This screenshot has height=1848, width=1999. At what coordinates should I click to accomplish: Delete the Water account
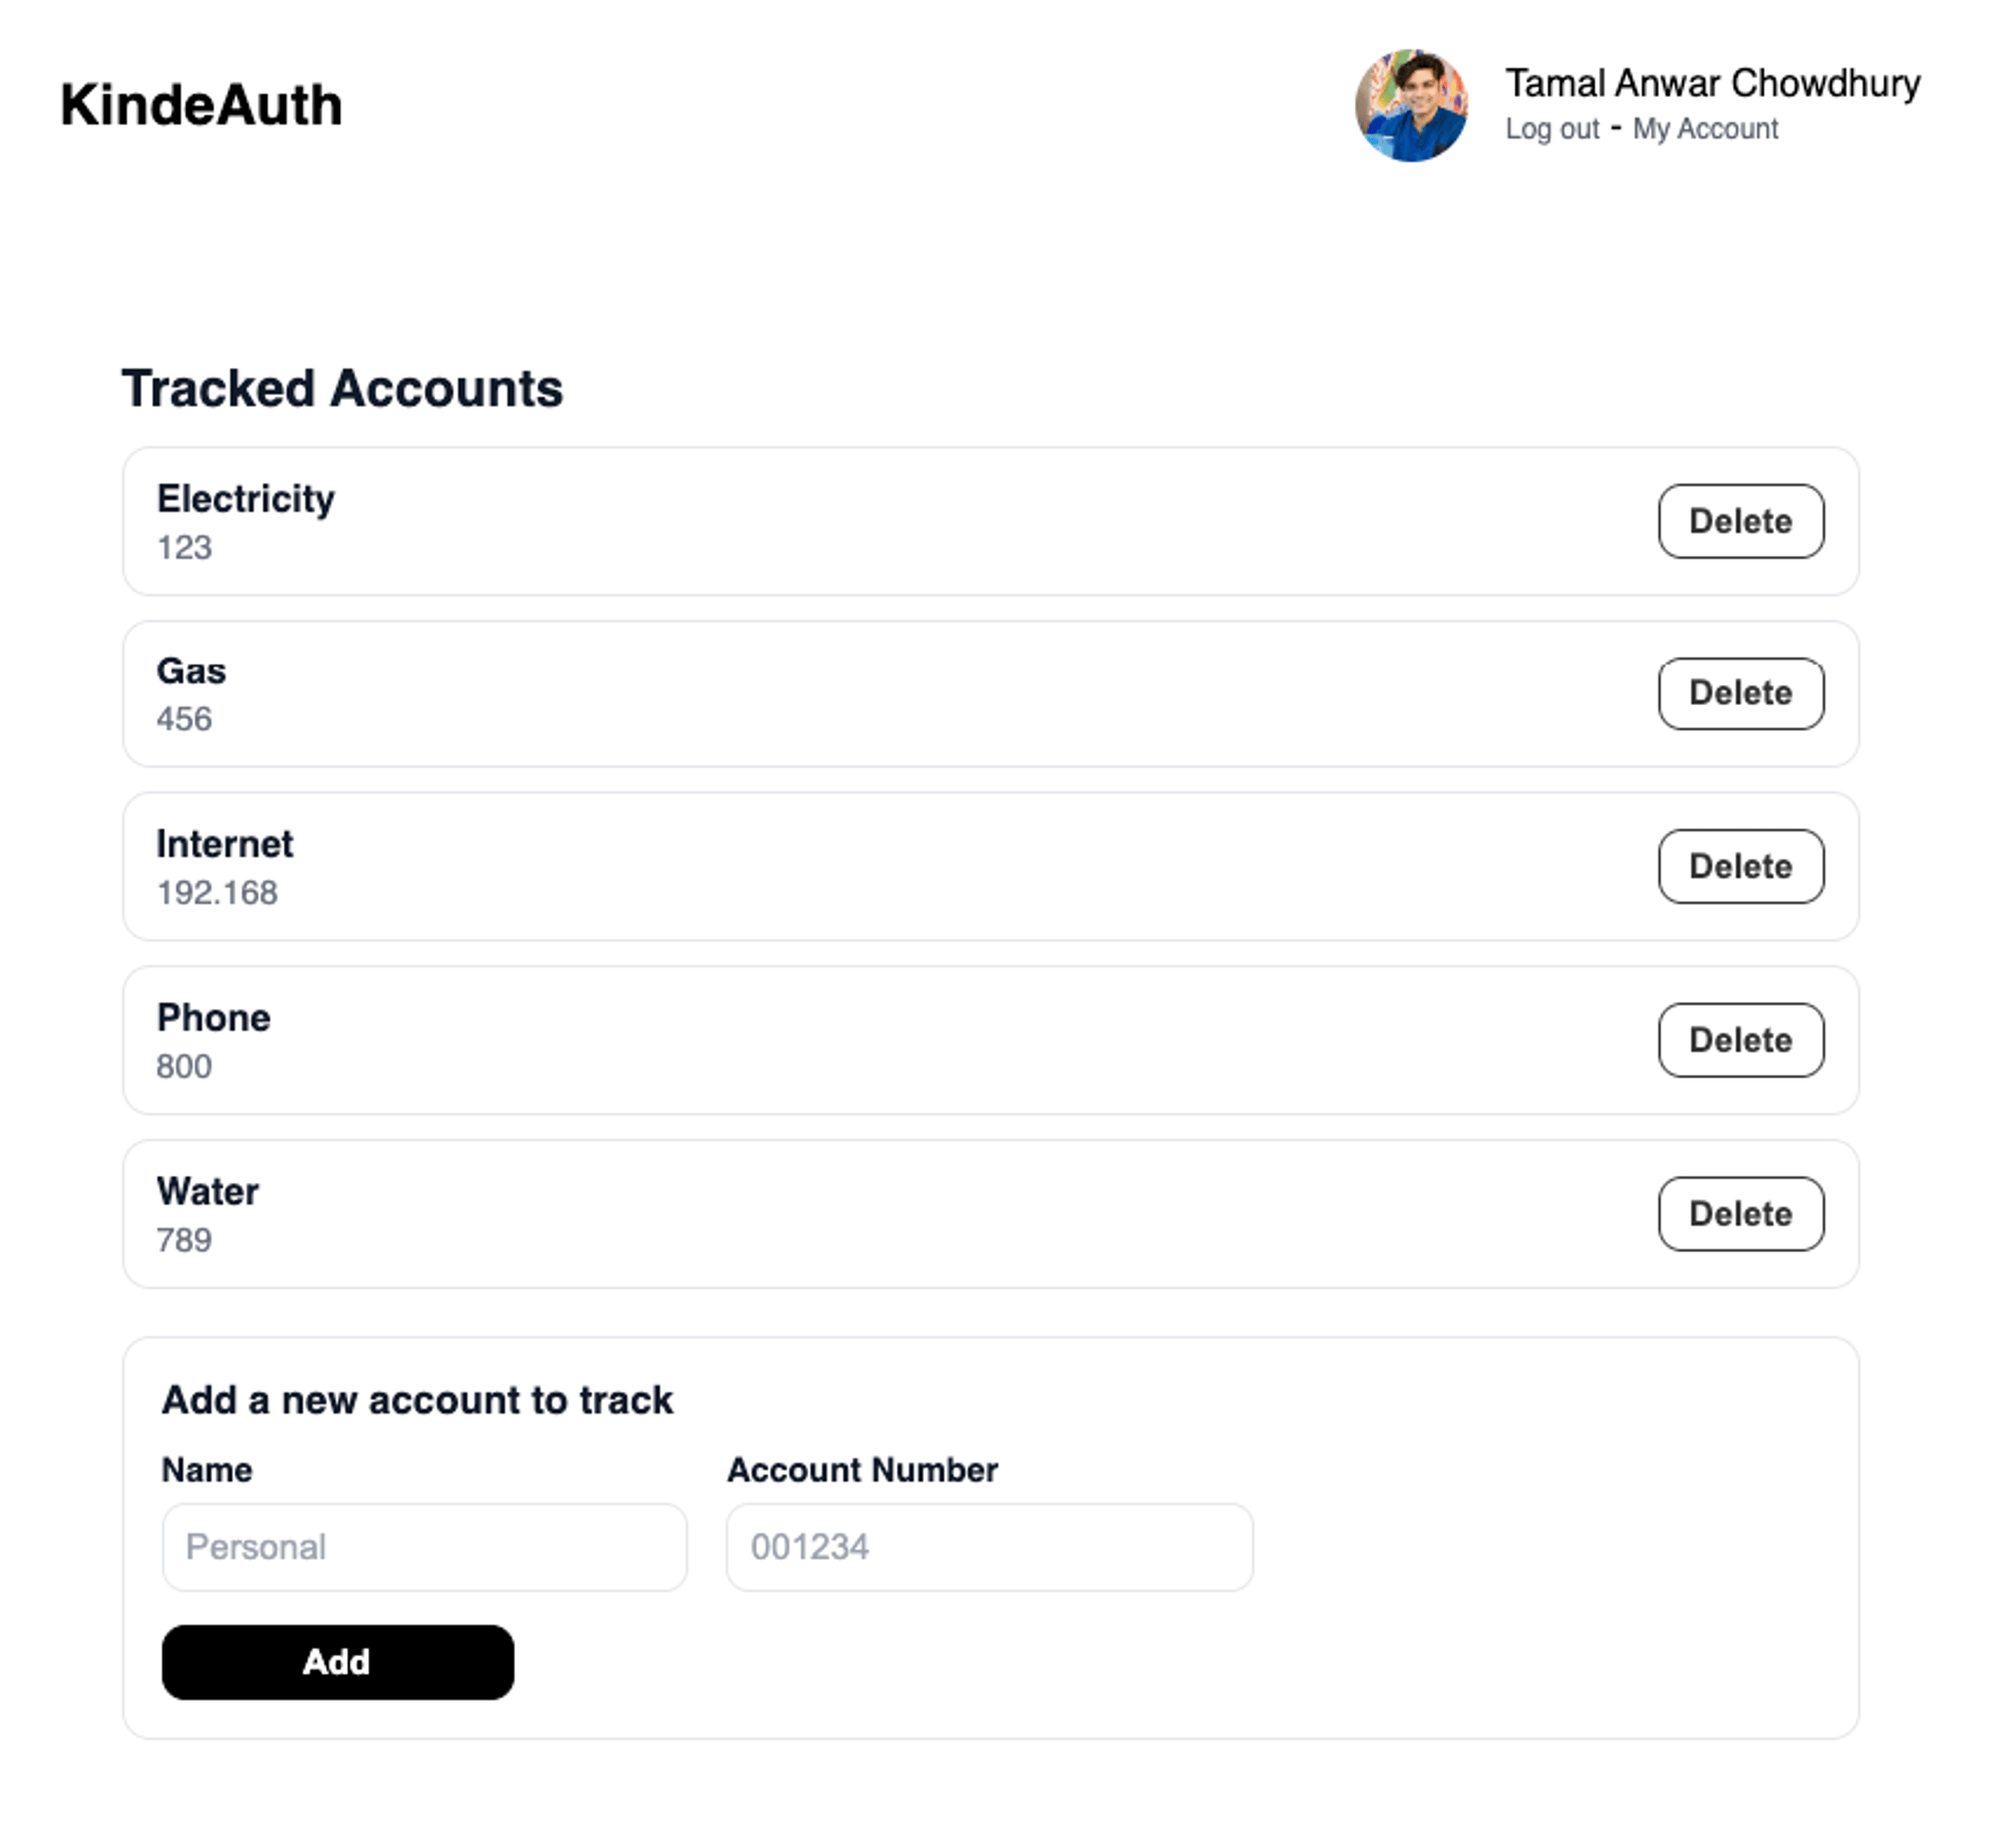[1740, 1213]
